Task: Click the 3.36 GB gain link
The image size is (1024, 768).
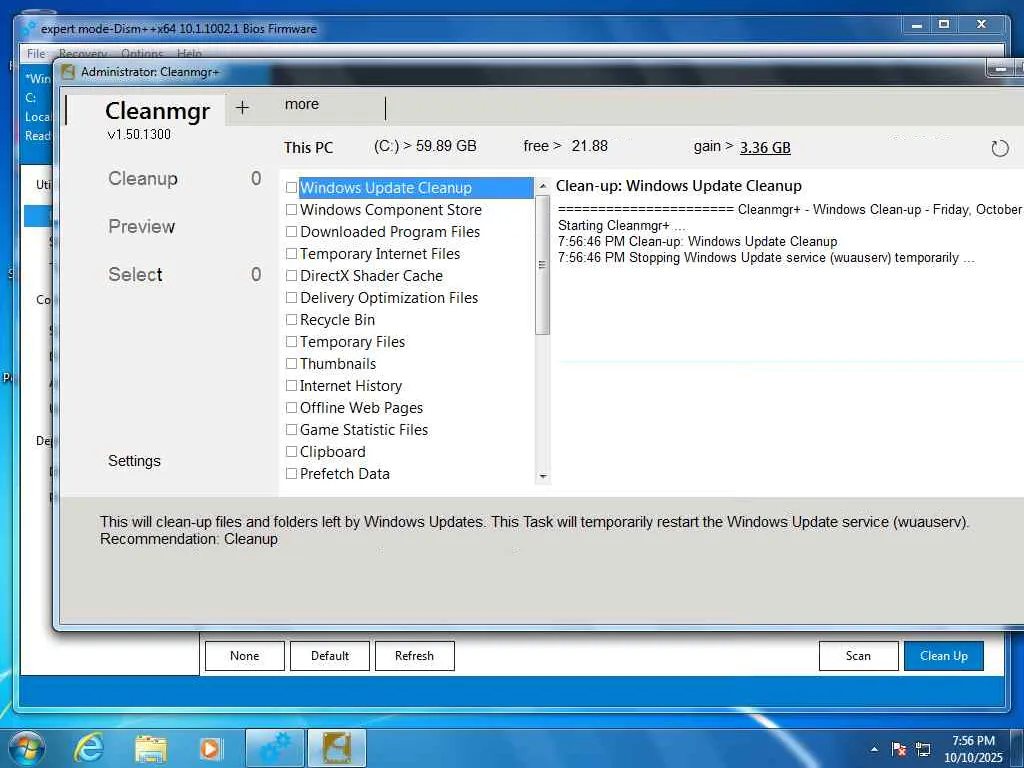Action: pyautogui.click(x=765, y=148)
